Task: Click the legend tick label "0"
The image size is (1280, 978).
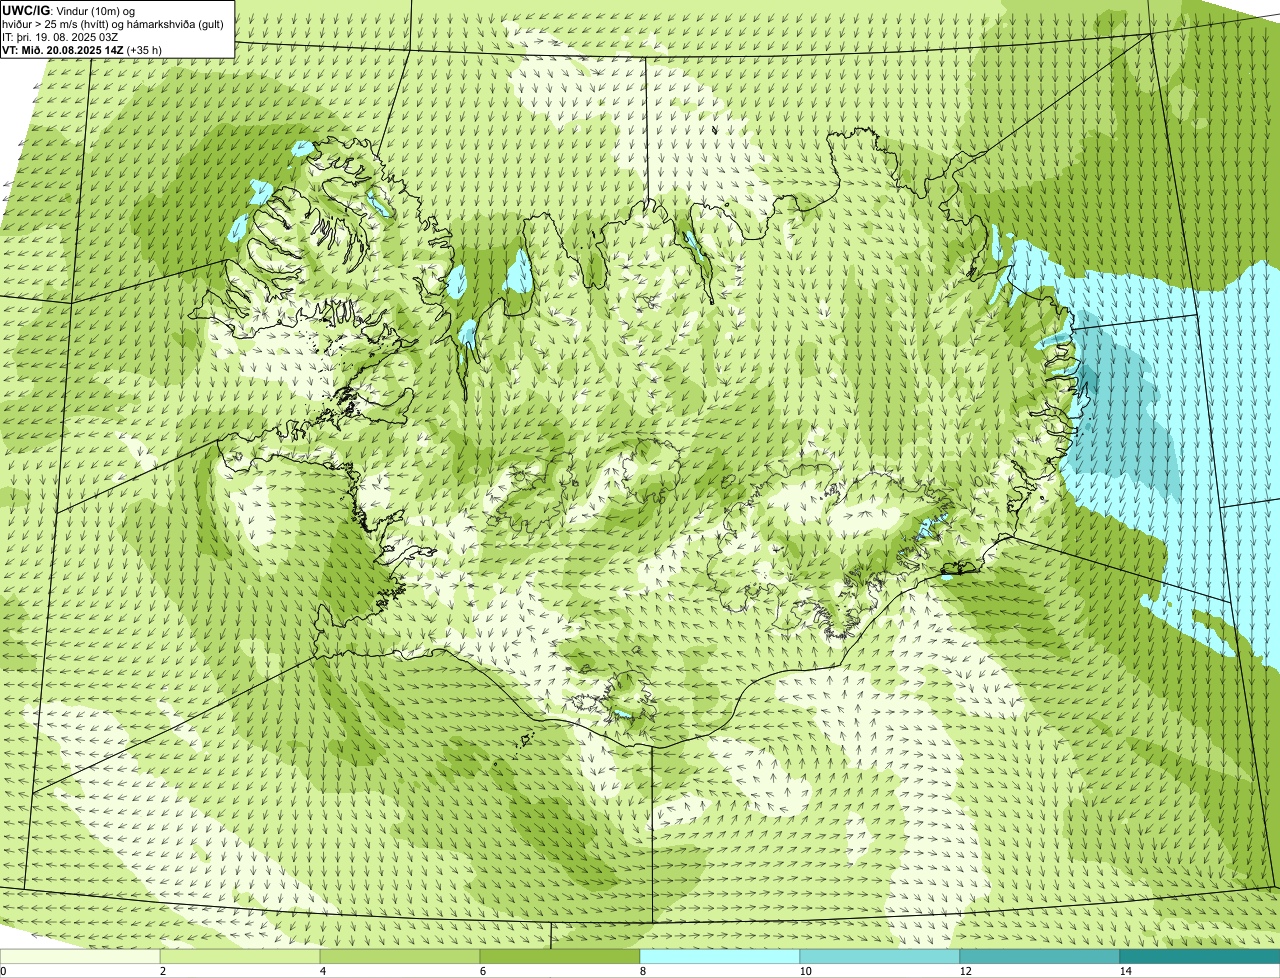Action: (3, 971)
